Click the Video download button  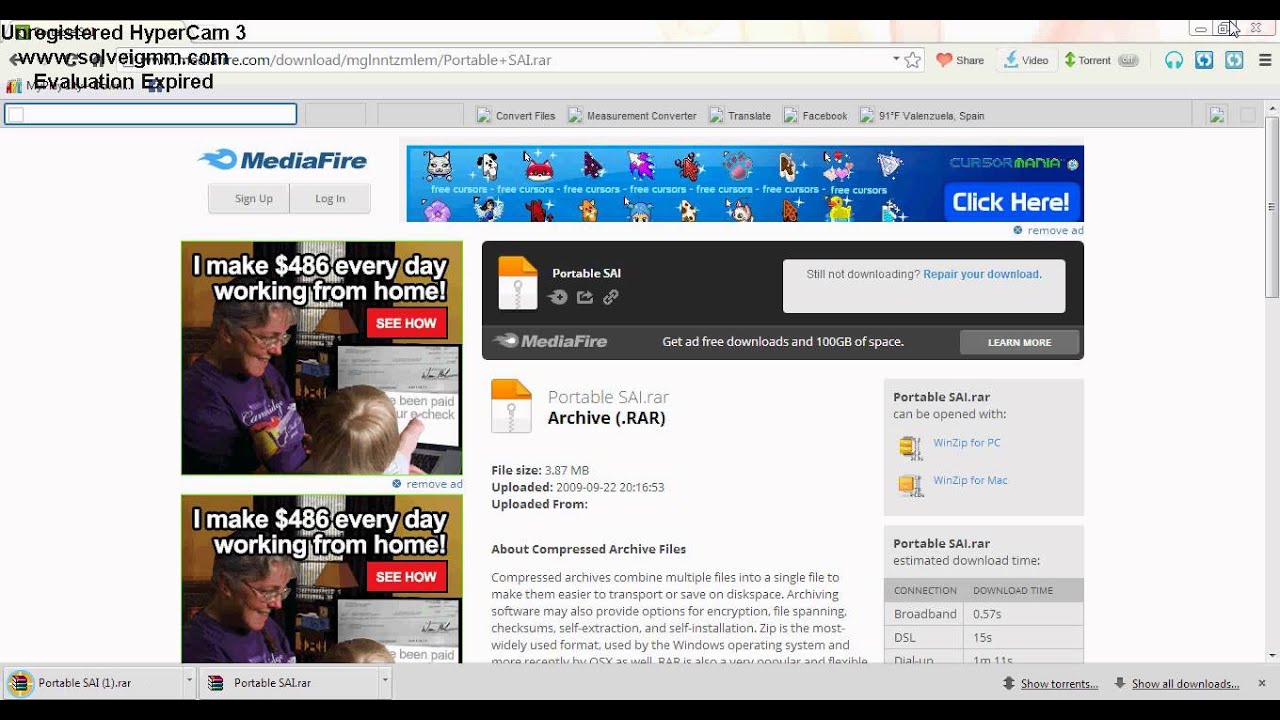tap(1026, 60)
